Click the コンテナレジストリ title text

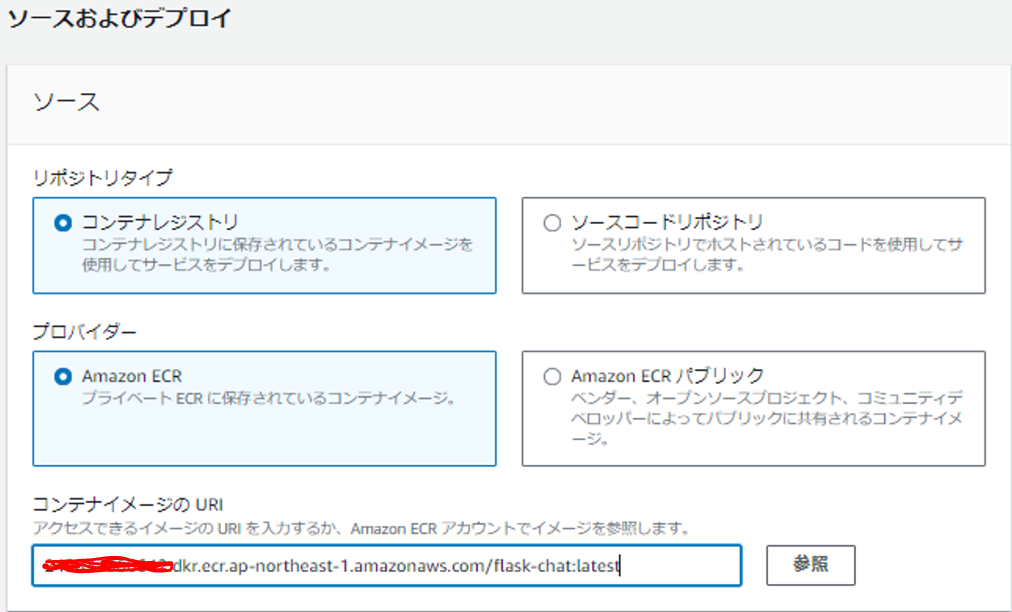point(160,222)
